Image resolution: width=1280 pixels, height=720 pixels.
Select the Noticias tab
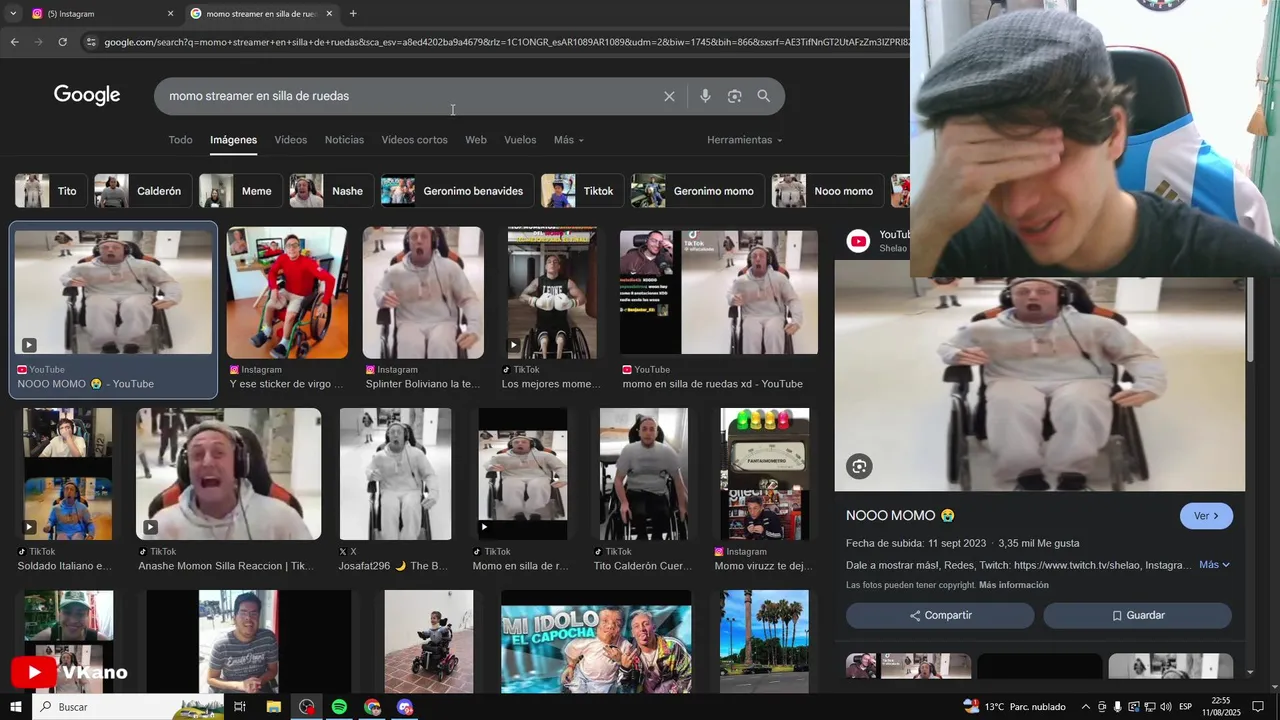click(344, 140)
